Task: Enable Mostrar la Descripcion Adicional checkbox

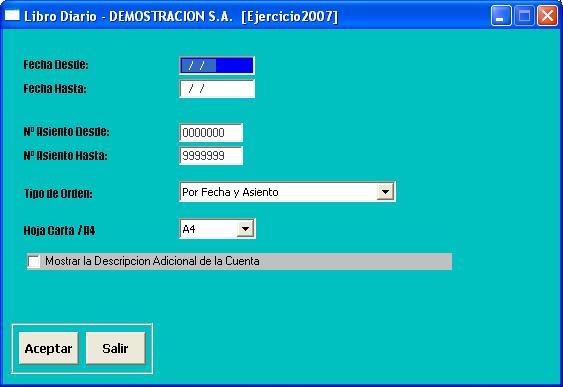Action: [x=34, y=261]
